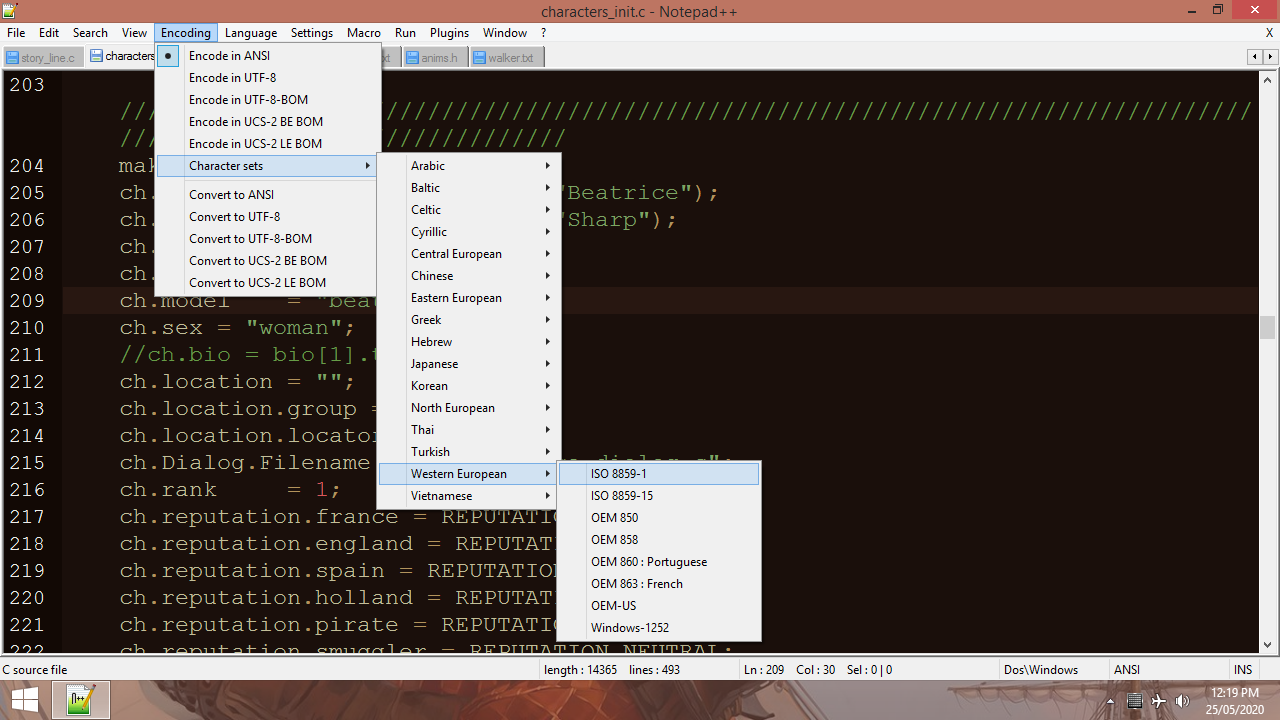
Task: Open the Search menu
Action: point(90,33)
